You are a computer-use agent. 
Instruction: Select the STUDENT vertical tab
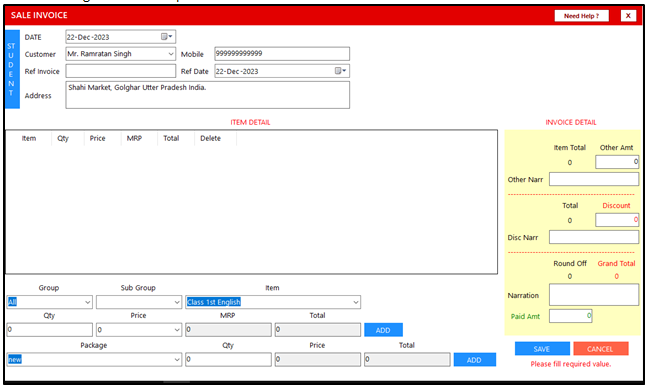[12, 69]
